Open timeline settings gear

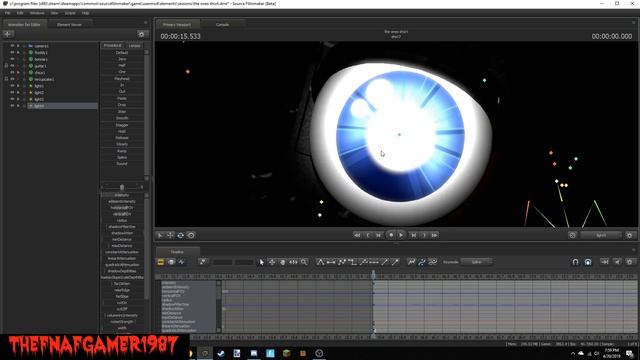pyautogui.click(x=629, y=262)
